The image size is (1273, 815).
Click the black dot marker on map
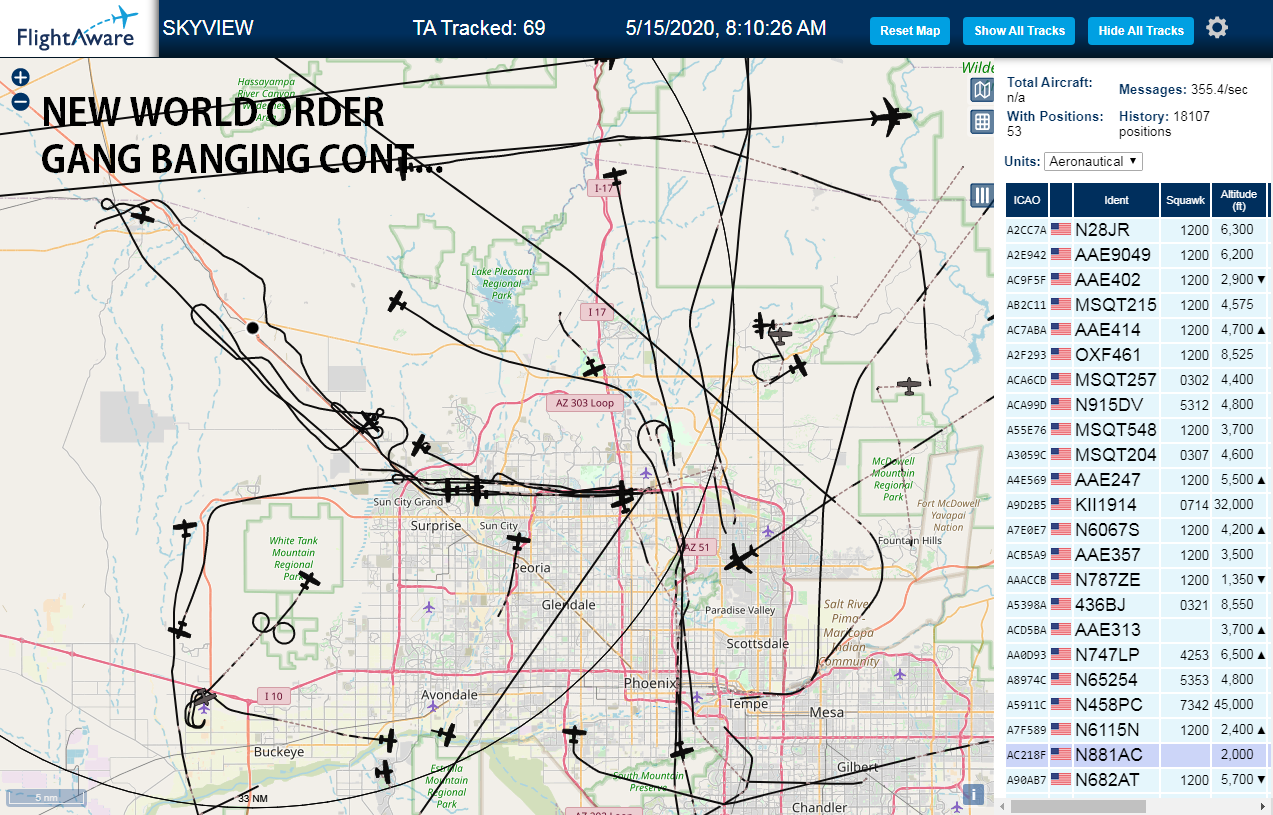[253, 327]
